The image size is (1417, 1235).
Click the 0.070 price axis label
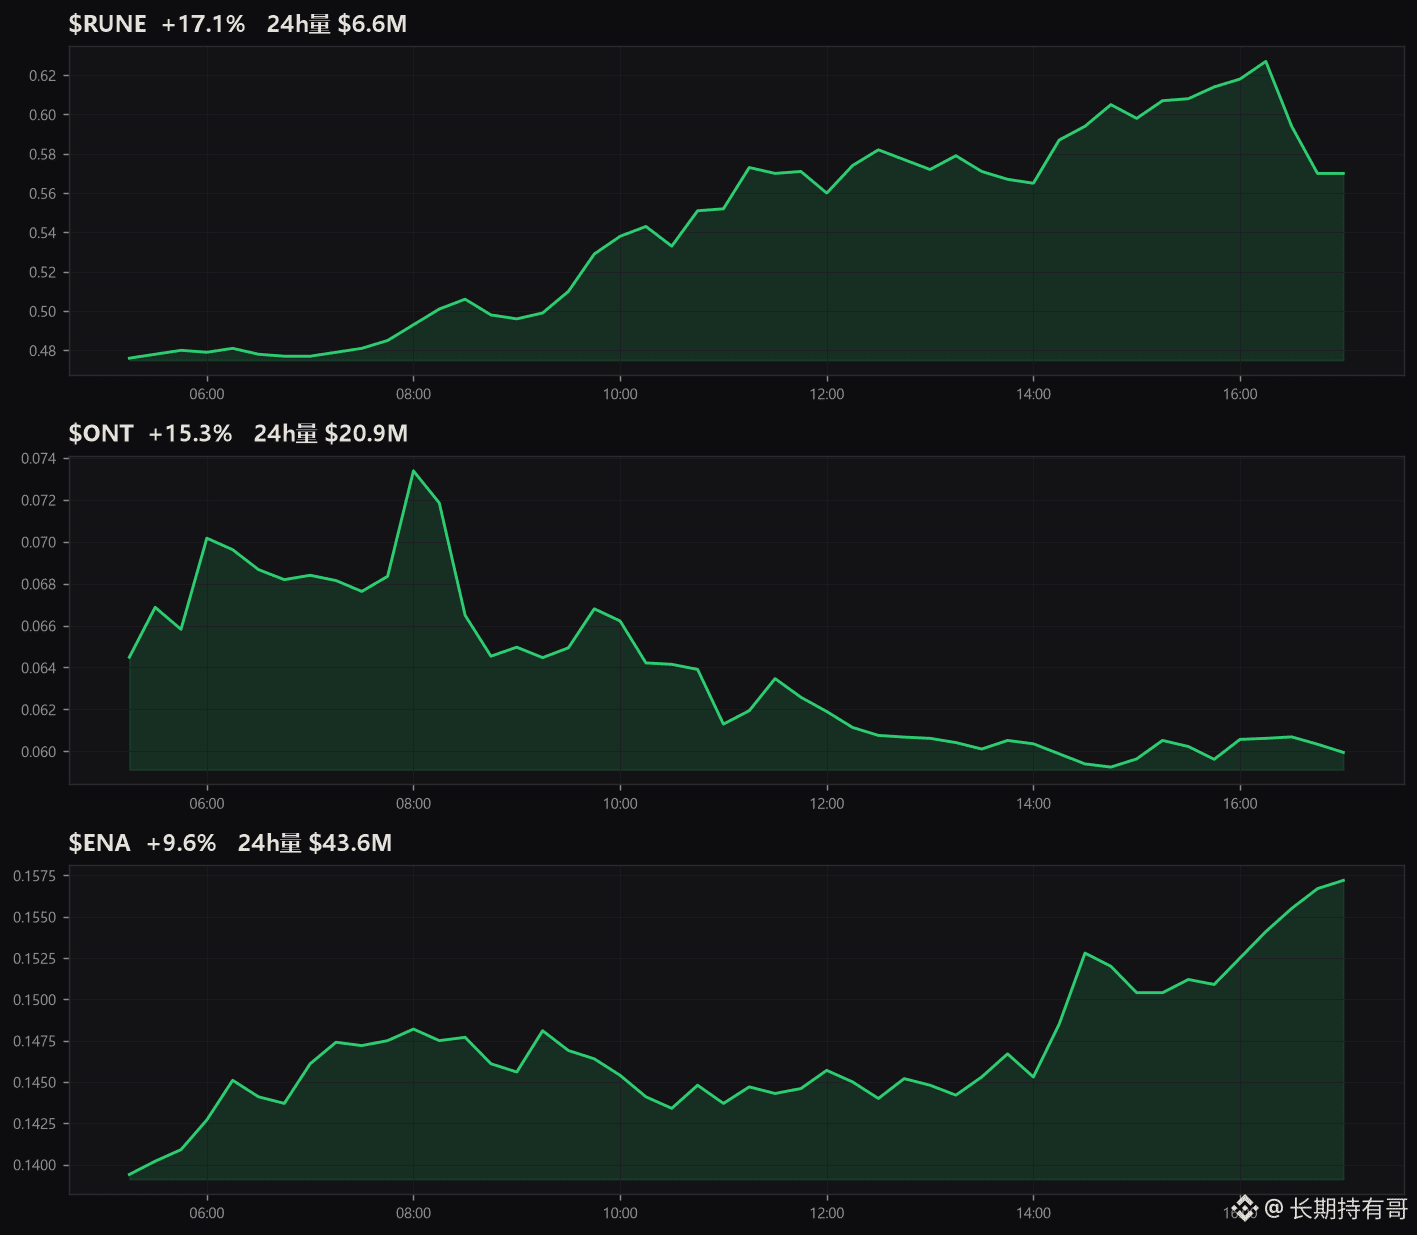[39, 543]
